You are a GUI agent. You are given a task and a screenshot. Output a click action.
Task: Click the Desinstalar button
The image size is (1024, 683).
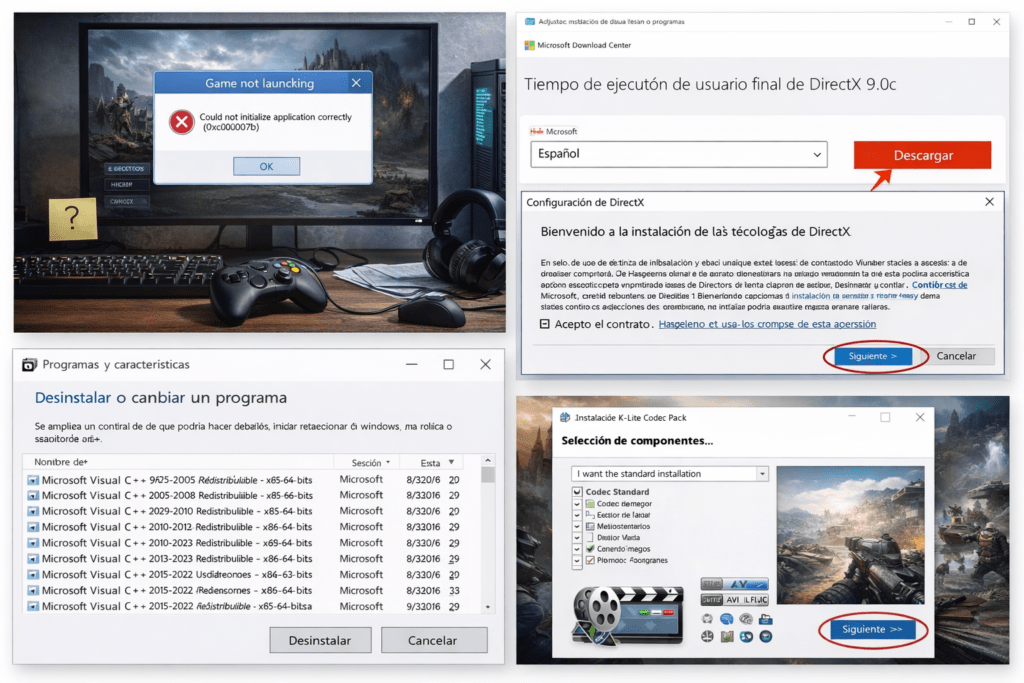coord(320,641)
